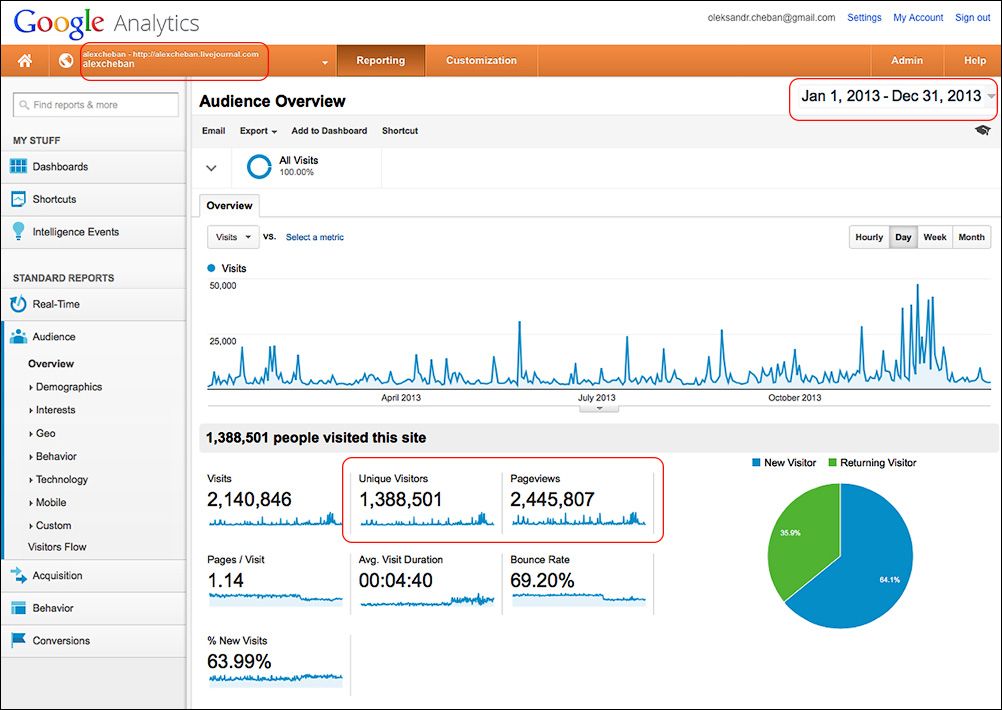Expand the Behavior submenu under Audience
The image size is (1002, 710).
(52, 456)
